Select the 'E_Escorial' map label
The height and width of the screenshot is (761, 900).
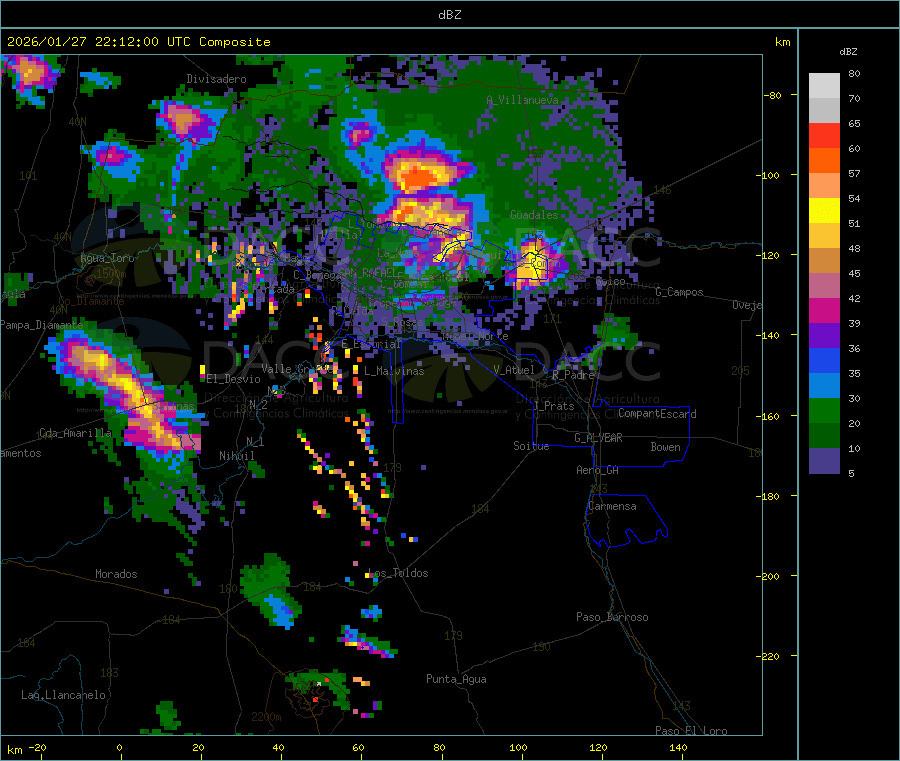coord(371,344)
